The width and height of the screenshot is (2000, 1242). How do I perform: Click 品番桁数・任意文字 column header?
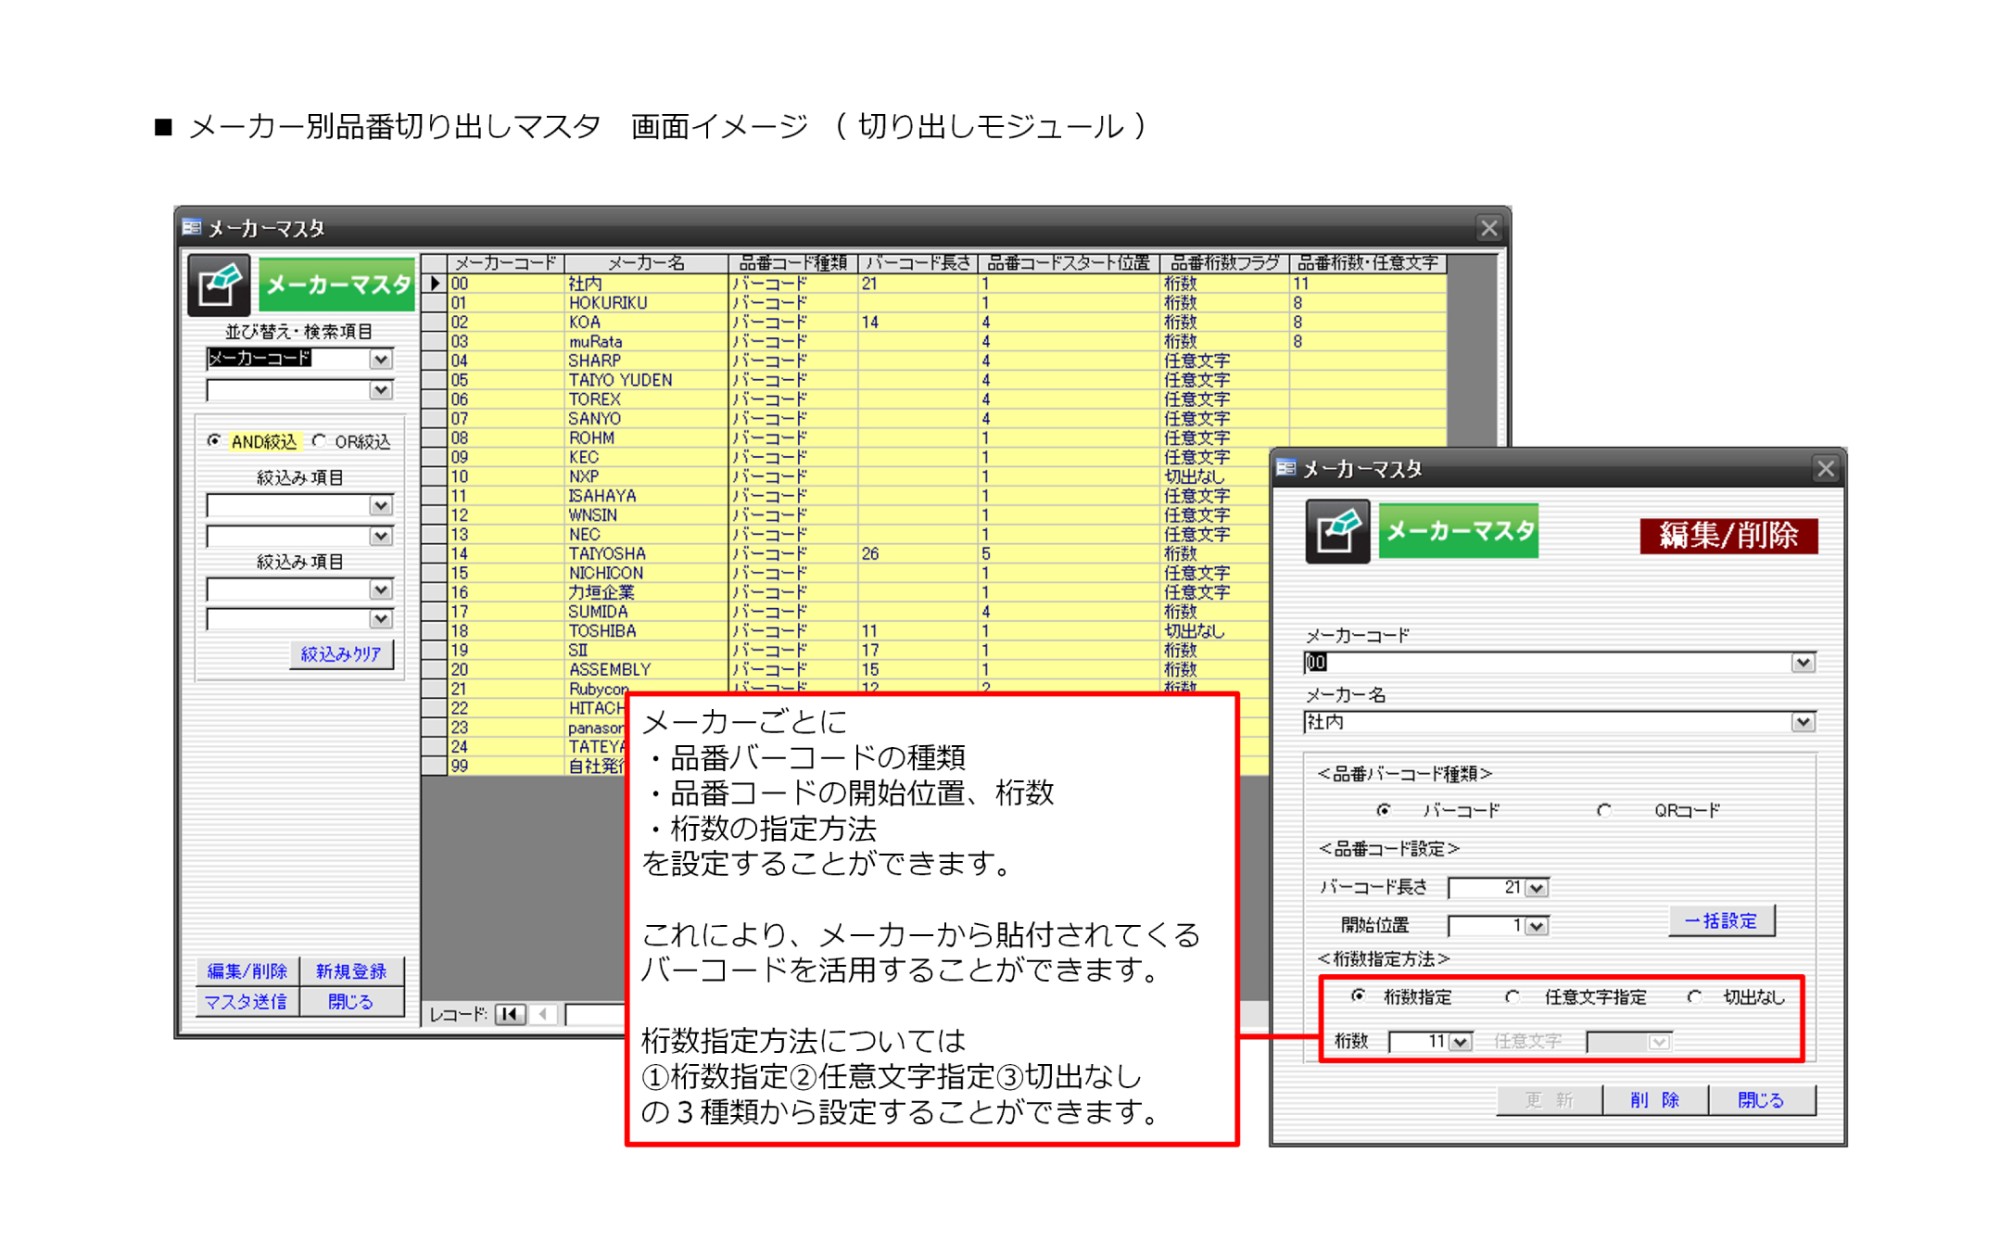pyautogui.click(x=1368, y=263)
